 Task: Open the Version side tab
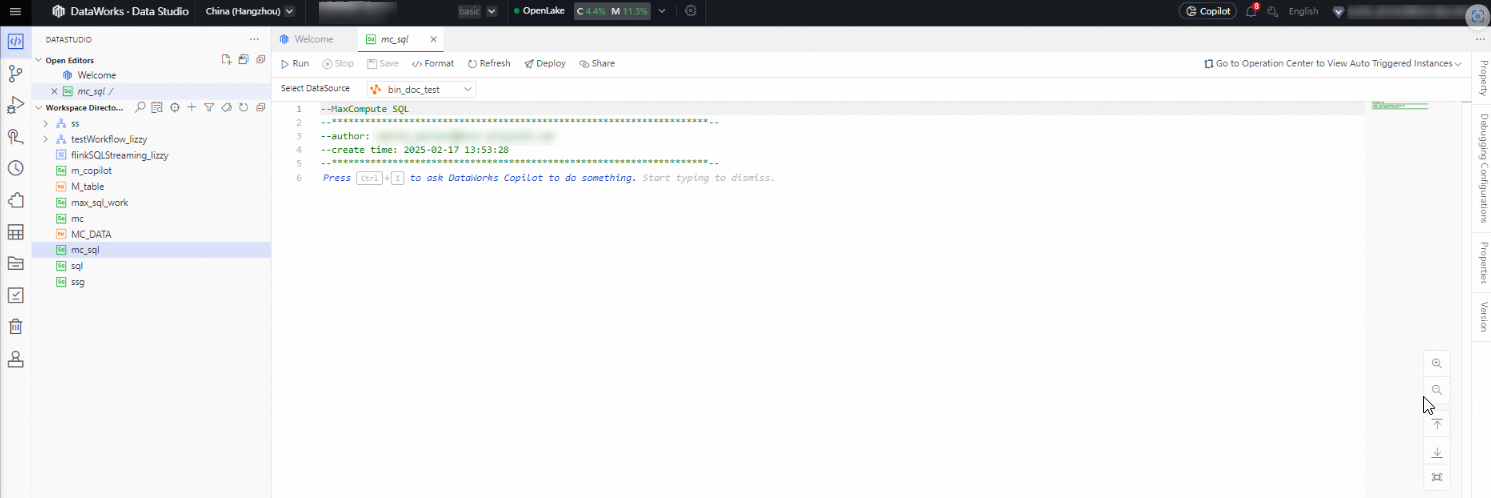tap(1482, 316)
